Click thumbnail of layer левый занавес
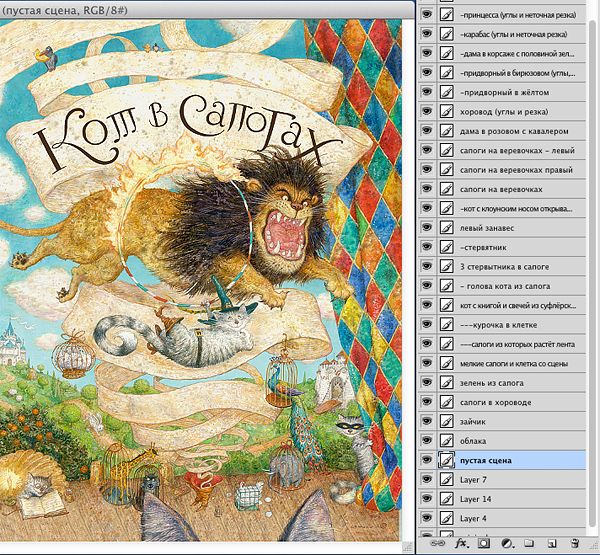Screen dimensions: 600x555 [446, 228]
